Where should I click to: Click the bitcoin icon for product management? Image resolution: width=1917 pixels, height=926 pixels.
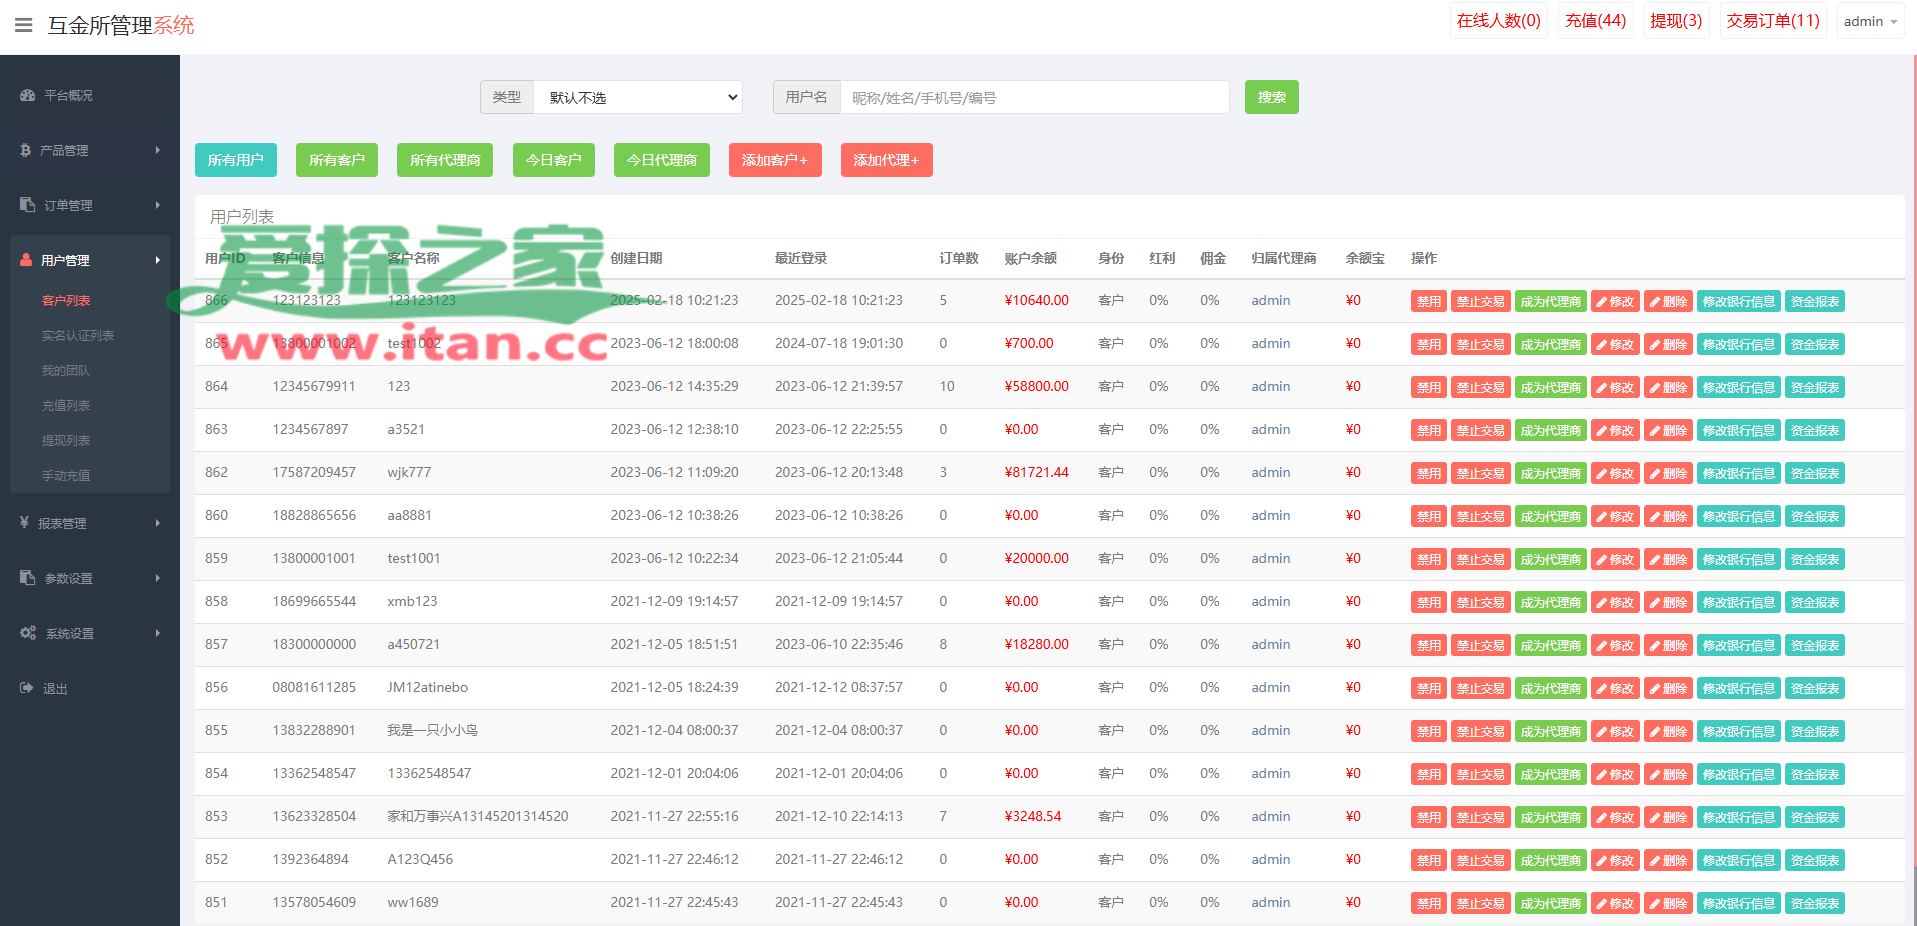(26, 150)
